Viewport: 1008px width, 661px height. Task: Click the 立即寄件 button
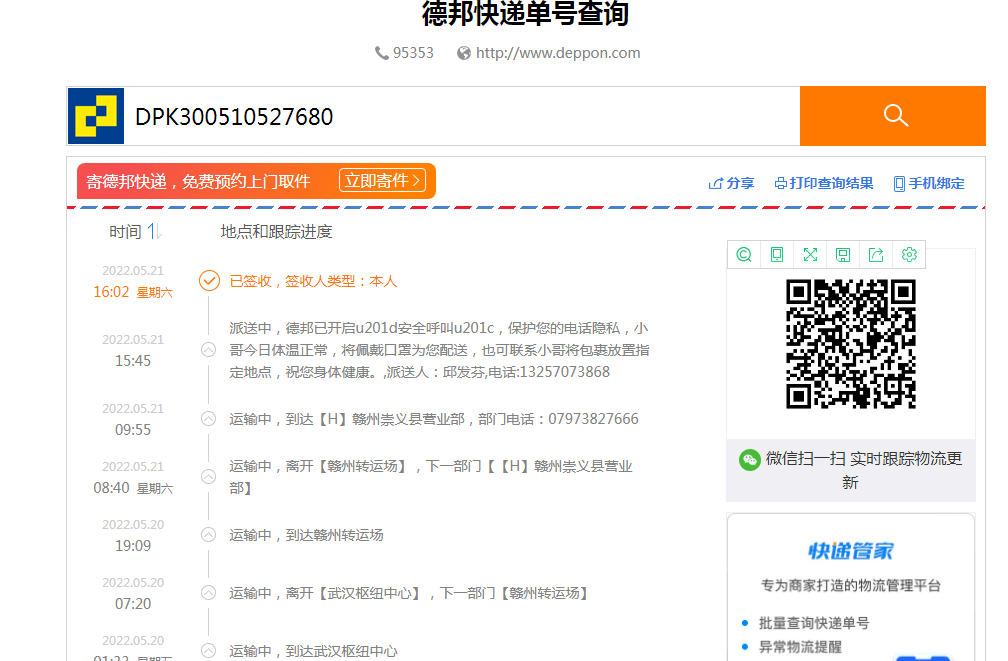coord(382,181)
